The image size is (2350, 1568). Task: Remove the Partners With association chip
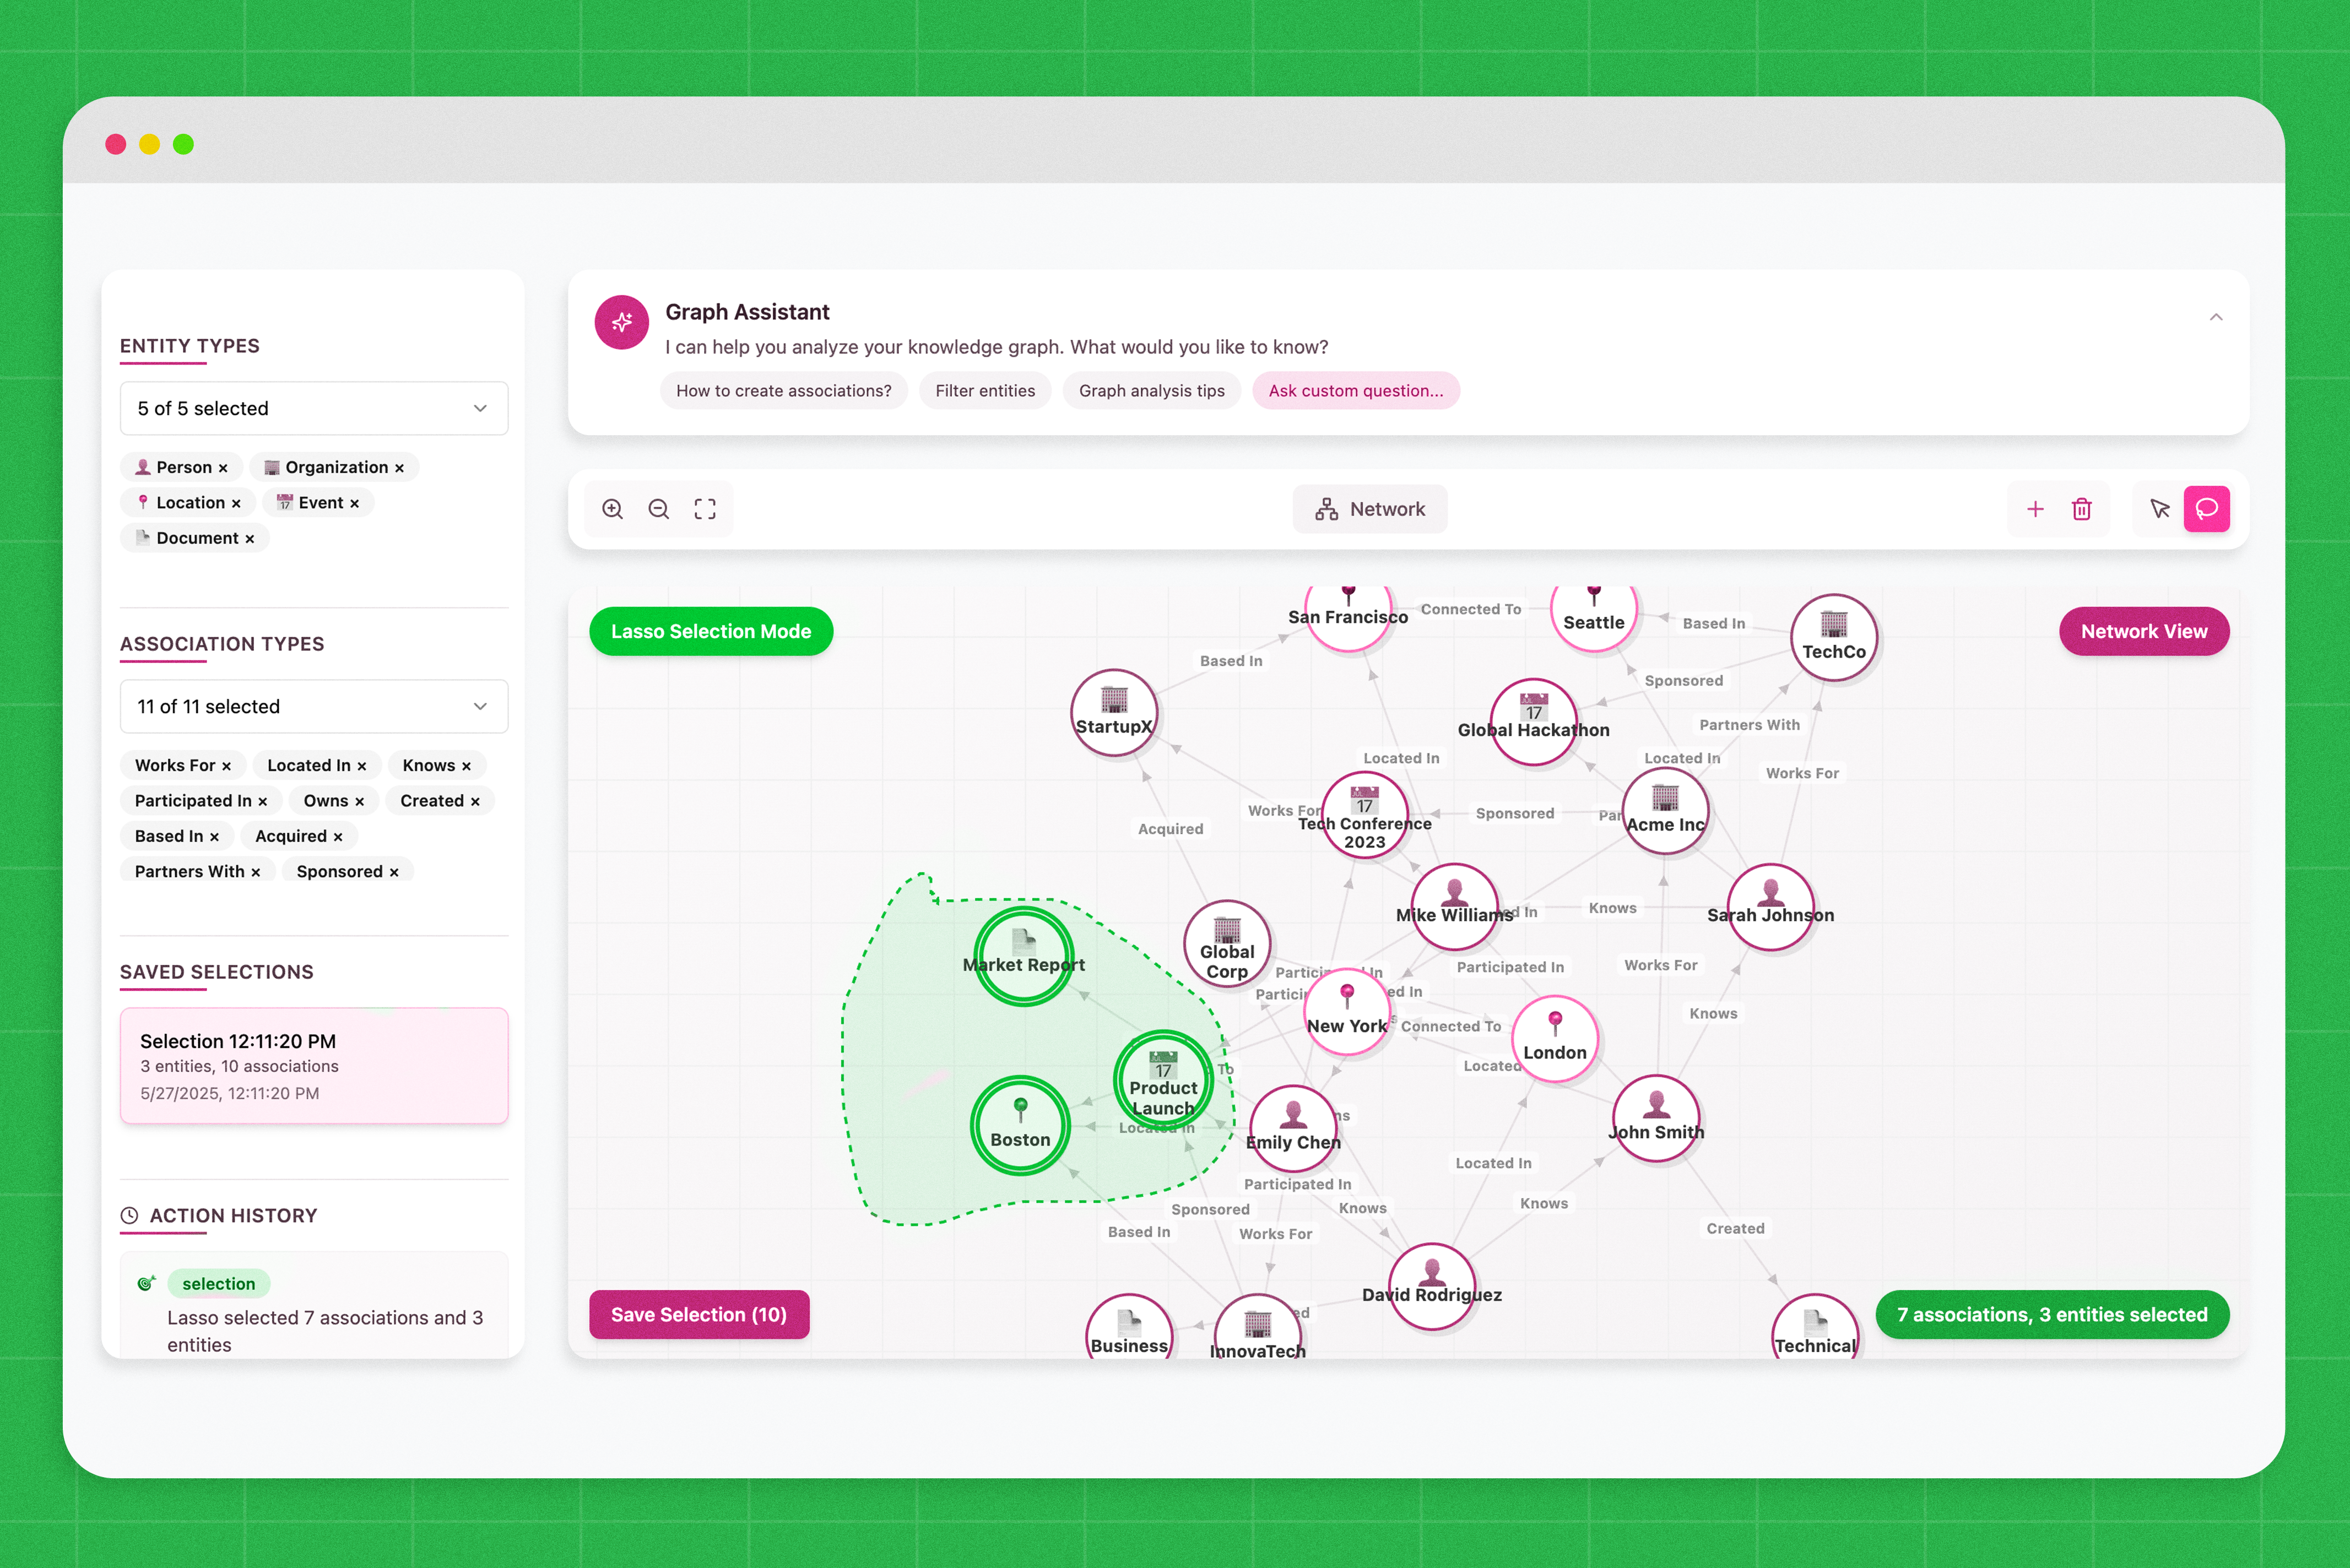(x=255, y=872)
